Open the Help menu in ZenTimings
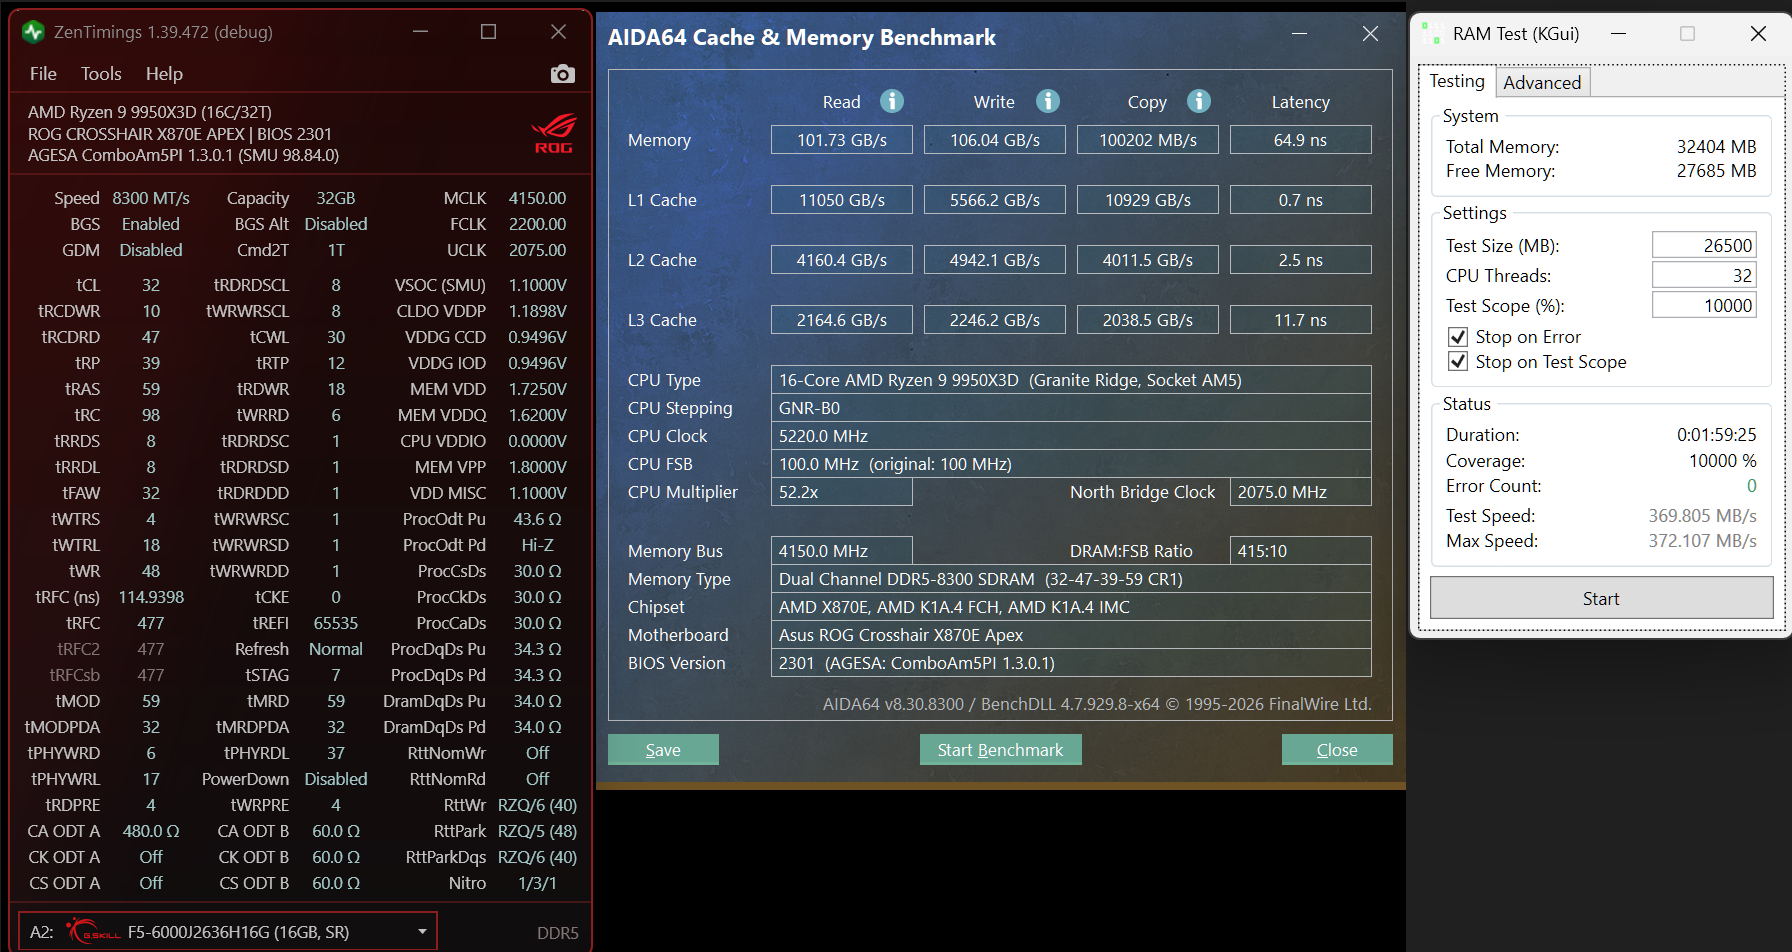The height and width of the screenshot is (952, 1792). click(164, 74)
